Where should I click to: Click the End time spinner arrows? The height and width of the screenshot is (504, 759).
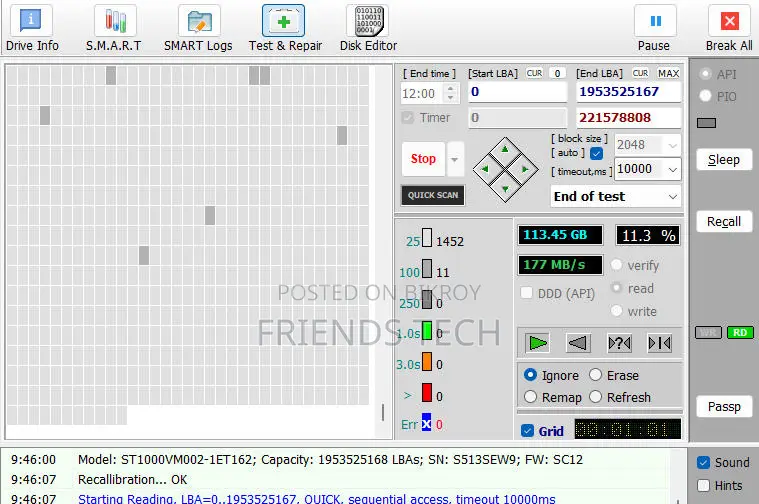click(451, 92)
